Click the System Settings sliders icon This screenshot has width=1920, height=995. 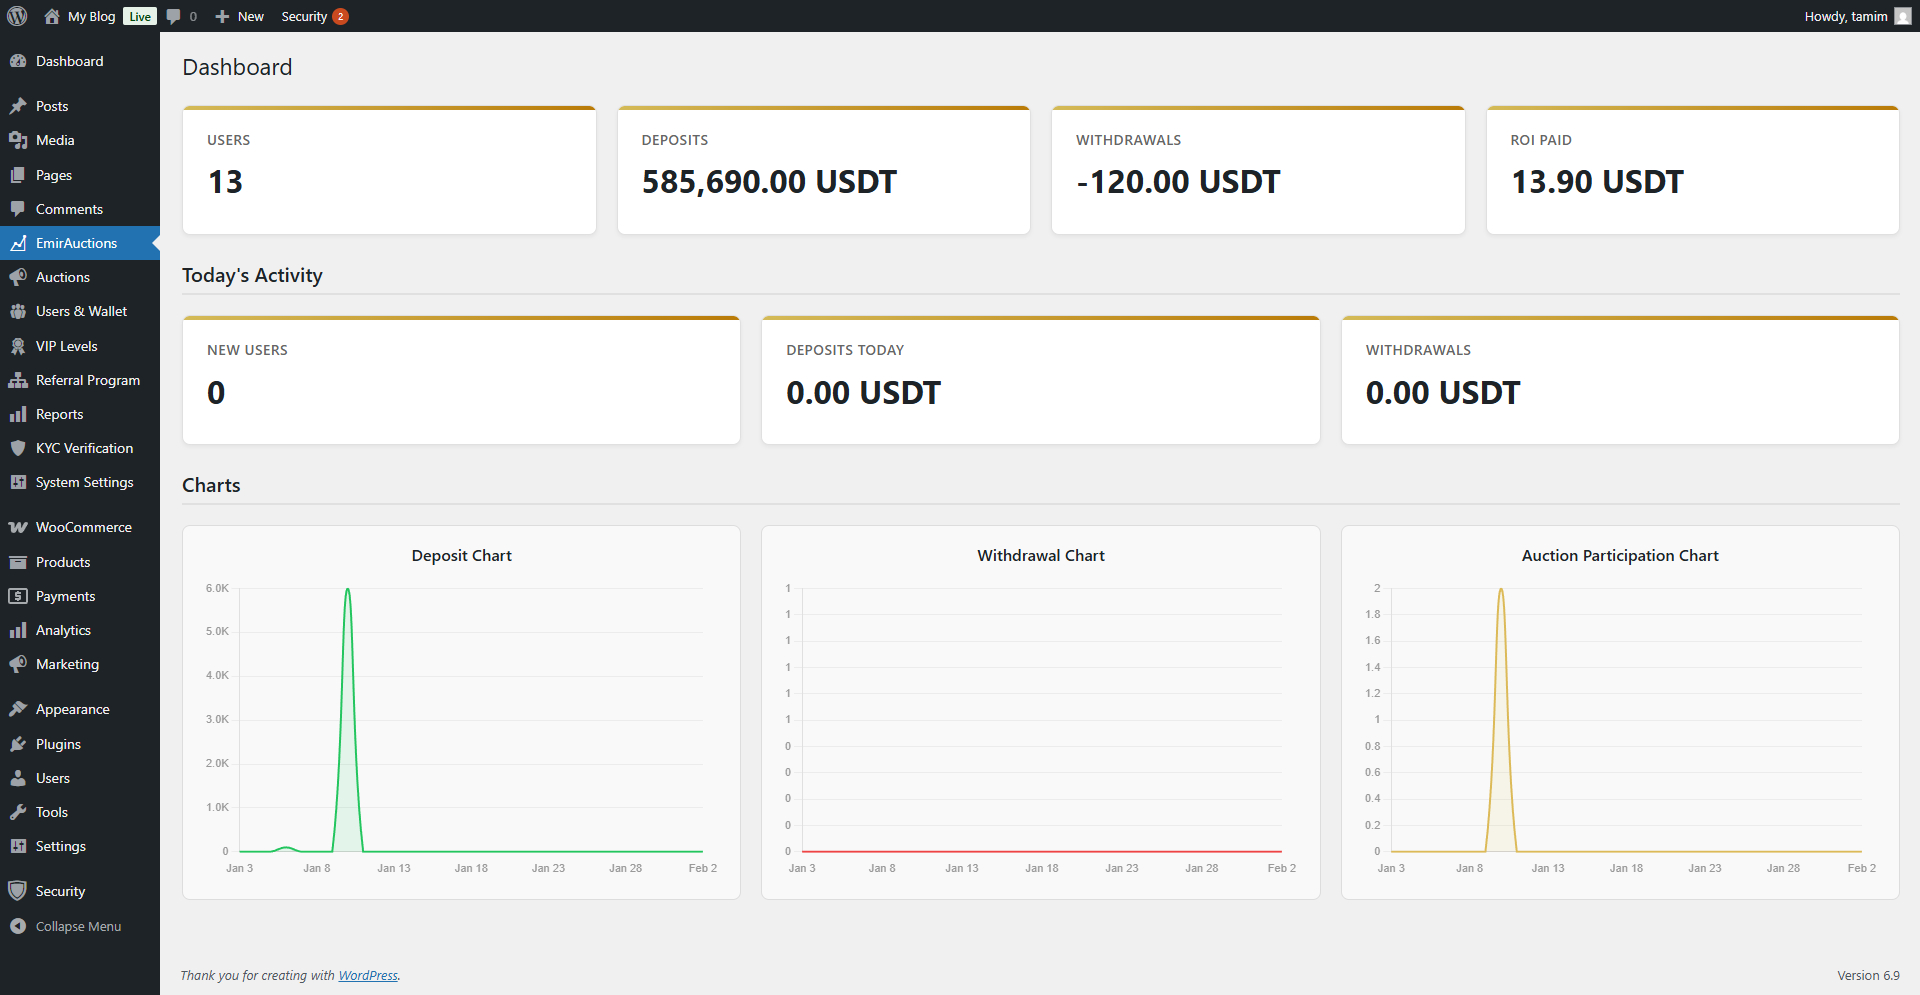[x=18, y=482]
